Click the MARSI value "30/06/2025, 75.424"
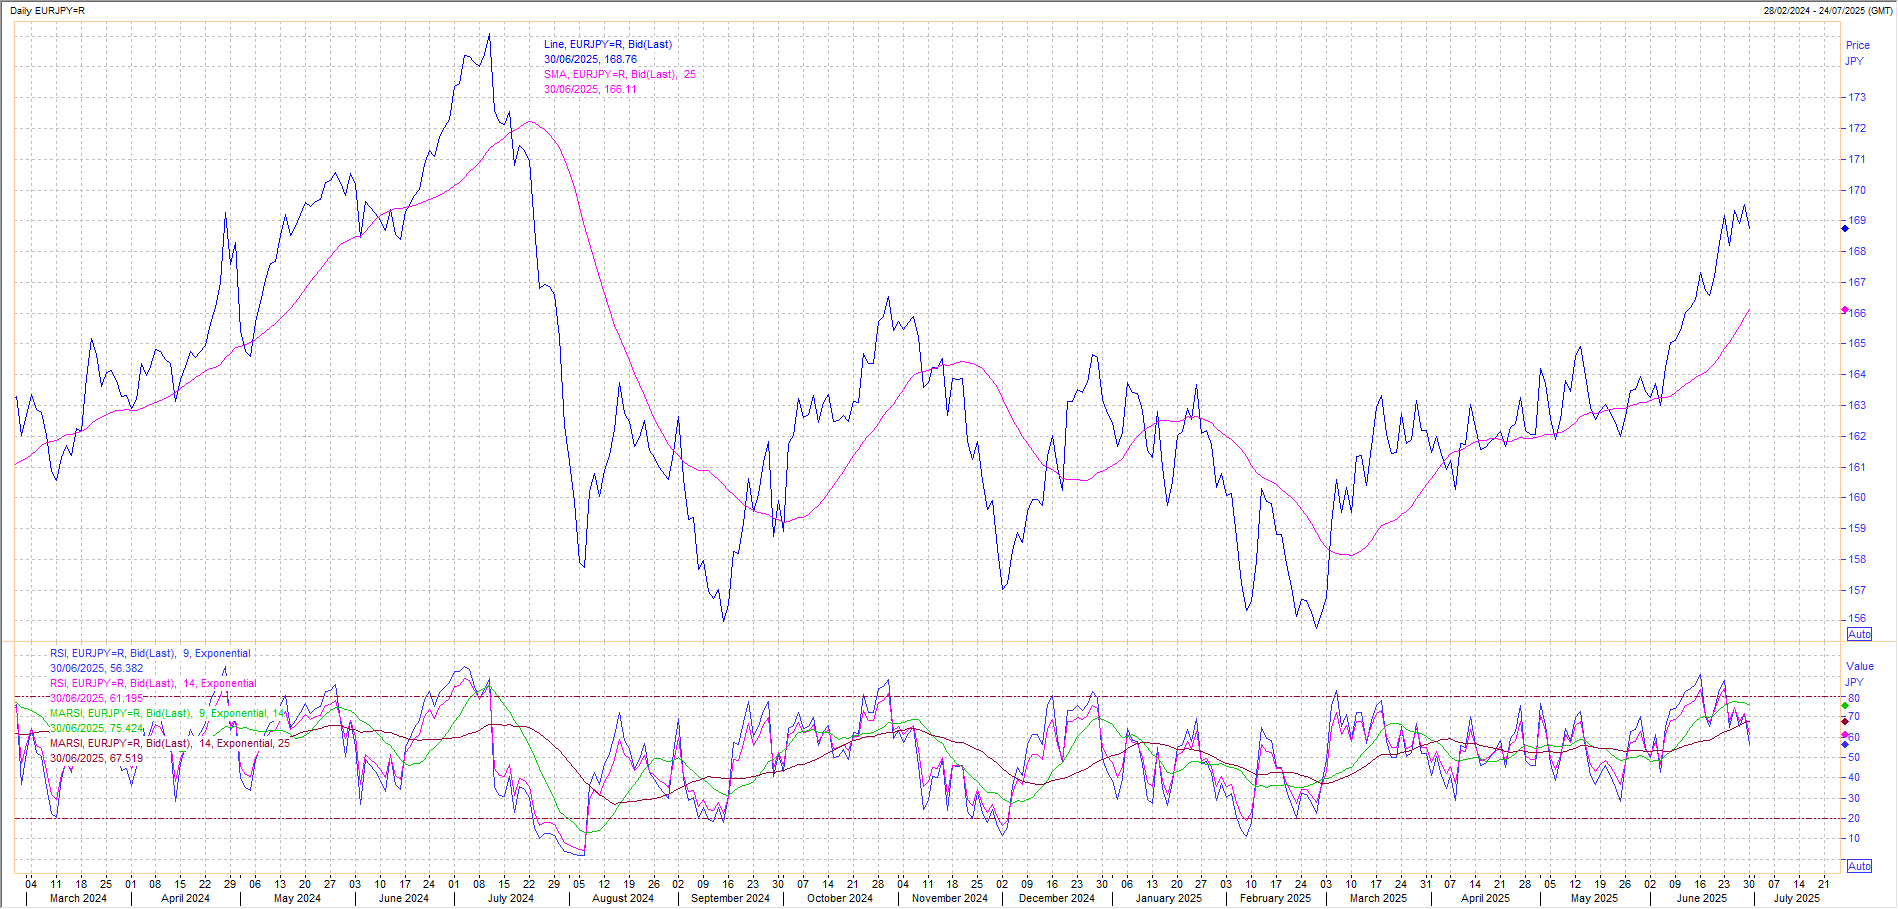Viewport: 1898px width, 909px height. pyautogui.click(x=96, y=728)
